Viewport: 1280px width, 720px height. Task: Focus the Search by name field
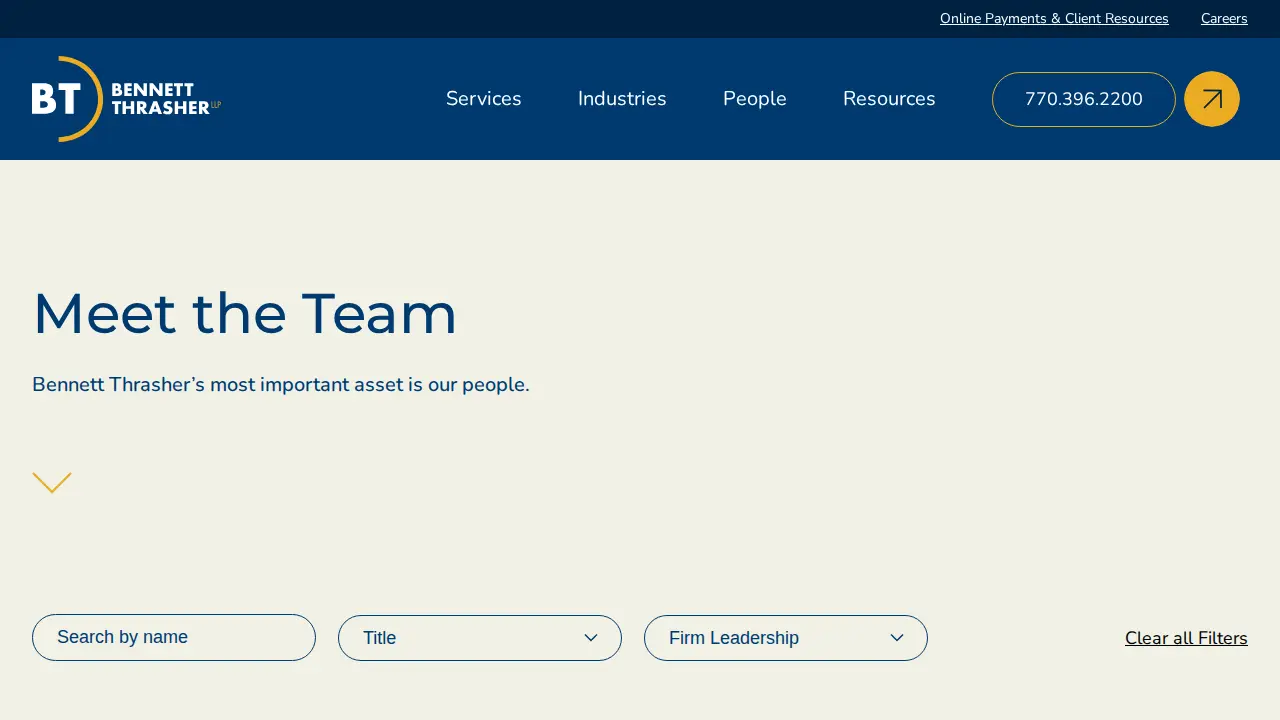tap(174, 637)
